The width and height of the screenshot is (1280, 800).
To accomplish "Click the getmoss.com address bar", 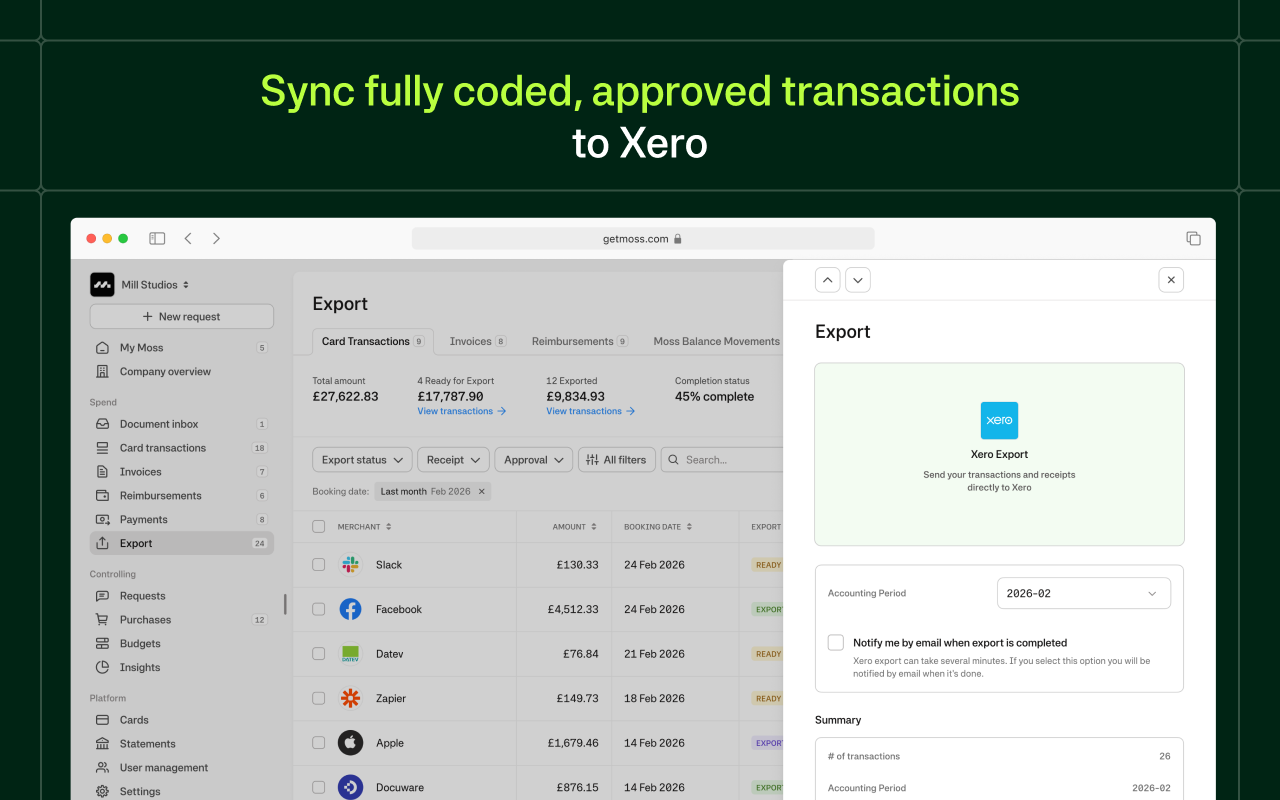I will pyautogui.click(x=643, y=239).
